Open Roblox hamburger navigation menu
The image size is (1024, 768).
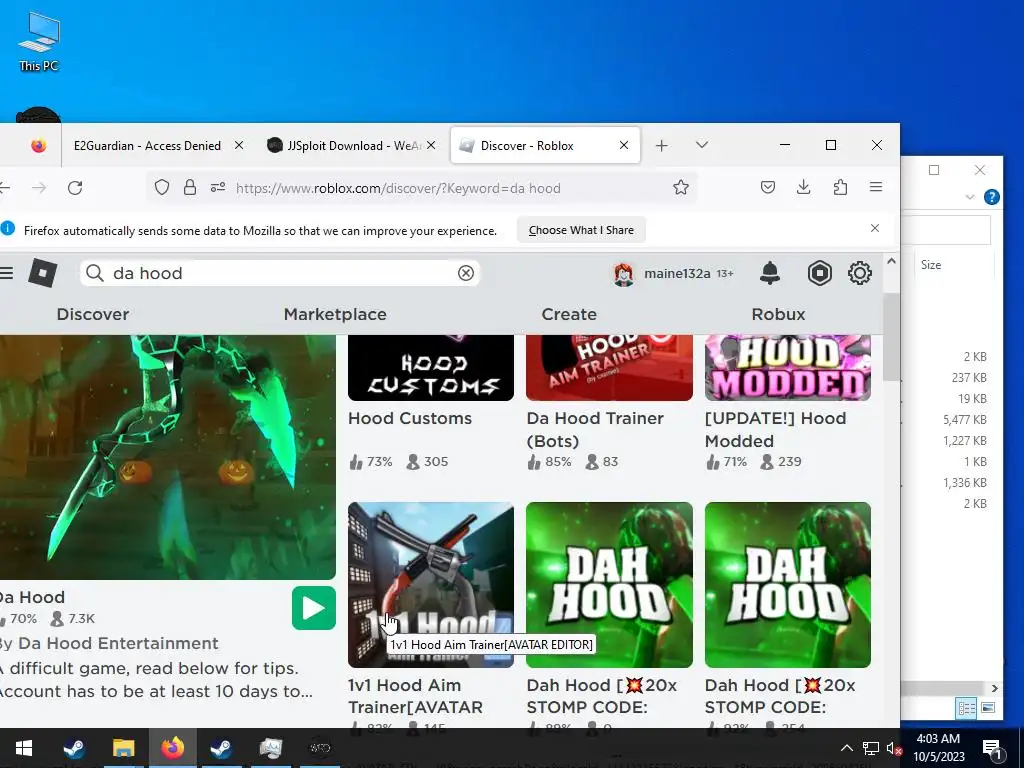(6, 273)
